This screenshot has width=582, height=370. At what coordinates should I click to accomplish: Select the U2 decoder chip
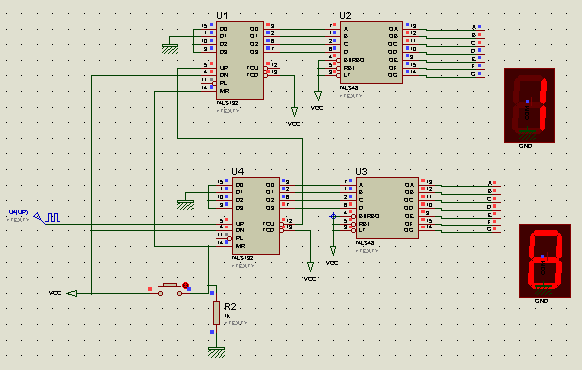(x=371, y=52)
